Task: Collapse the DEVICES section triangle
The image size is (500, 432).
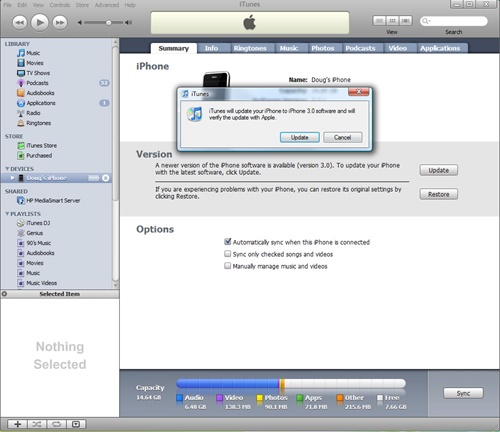Action: click(x=7, y=169)
